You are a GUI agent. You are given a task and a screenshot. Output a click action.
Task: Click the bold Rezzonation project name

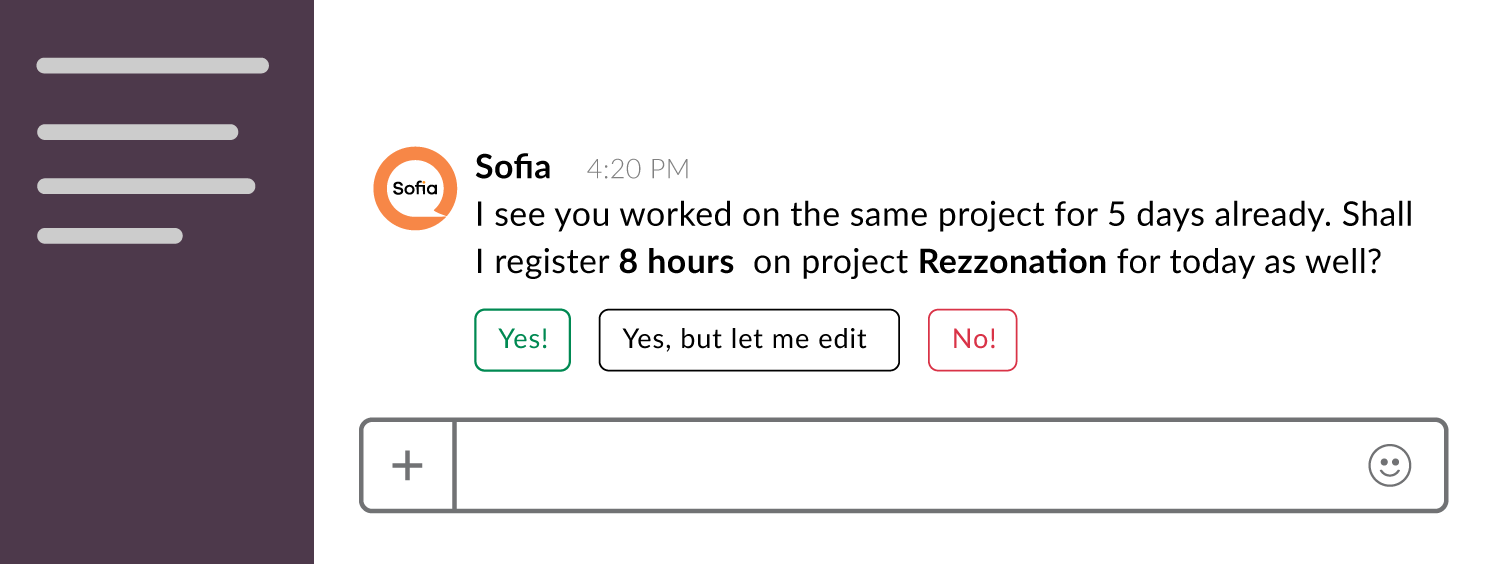tap(1012, 262)
